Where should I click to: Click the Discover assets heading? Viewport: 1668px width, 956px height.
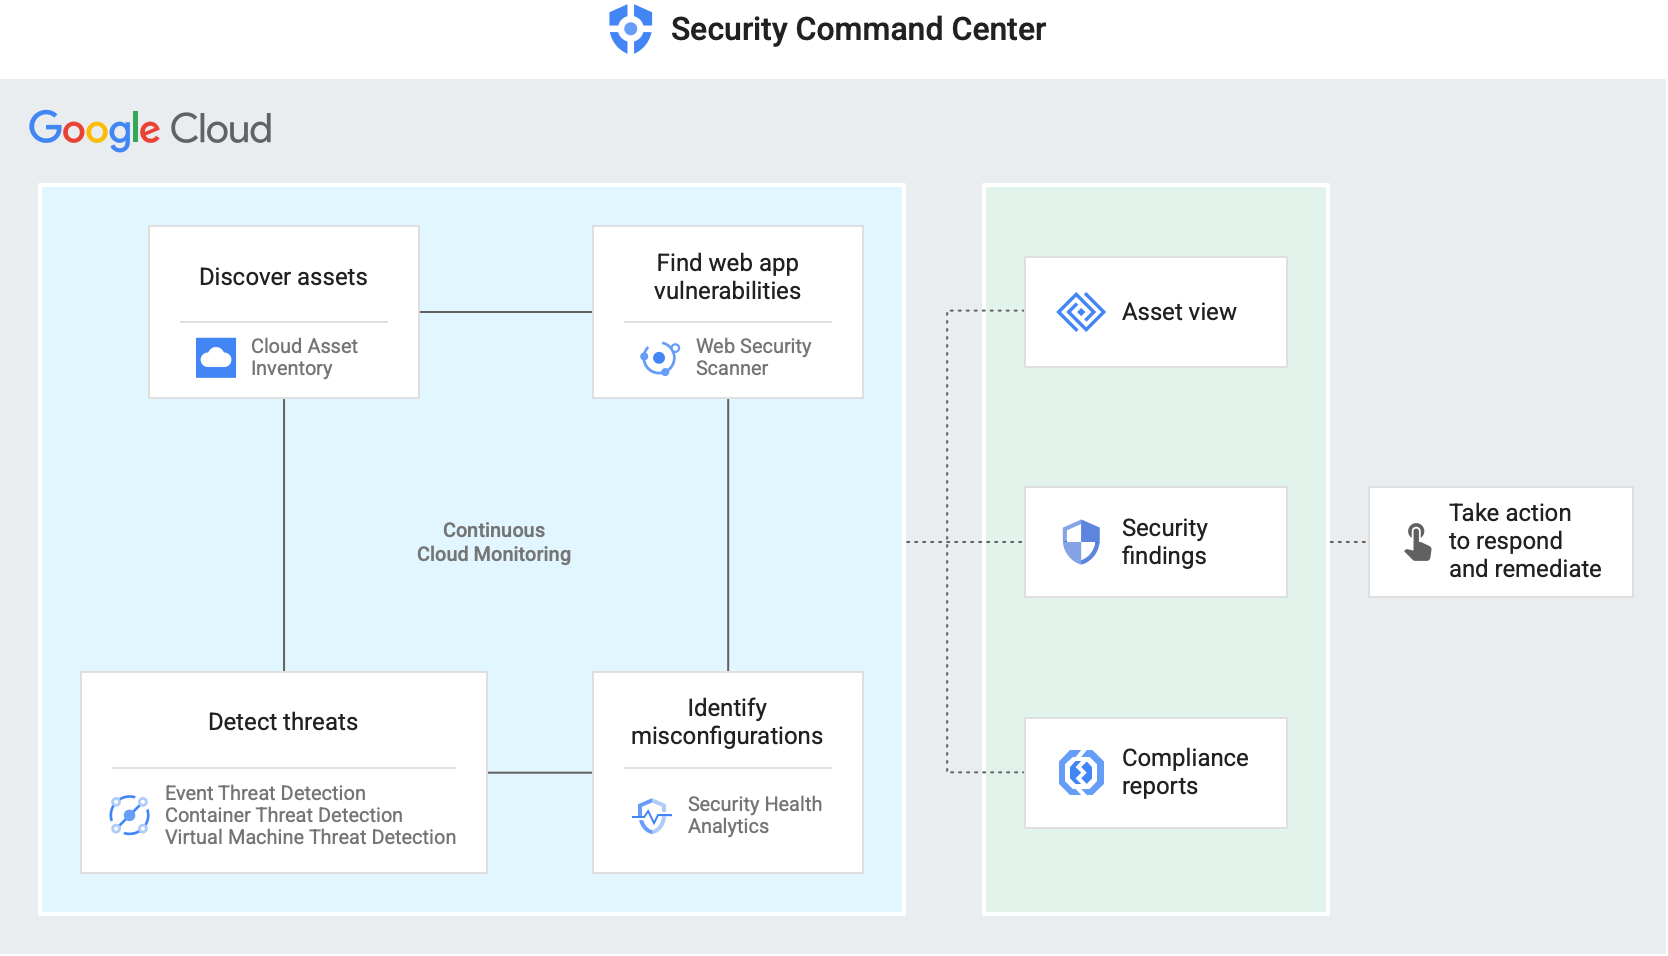[283, 277]
